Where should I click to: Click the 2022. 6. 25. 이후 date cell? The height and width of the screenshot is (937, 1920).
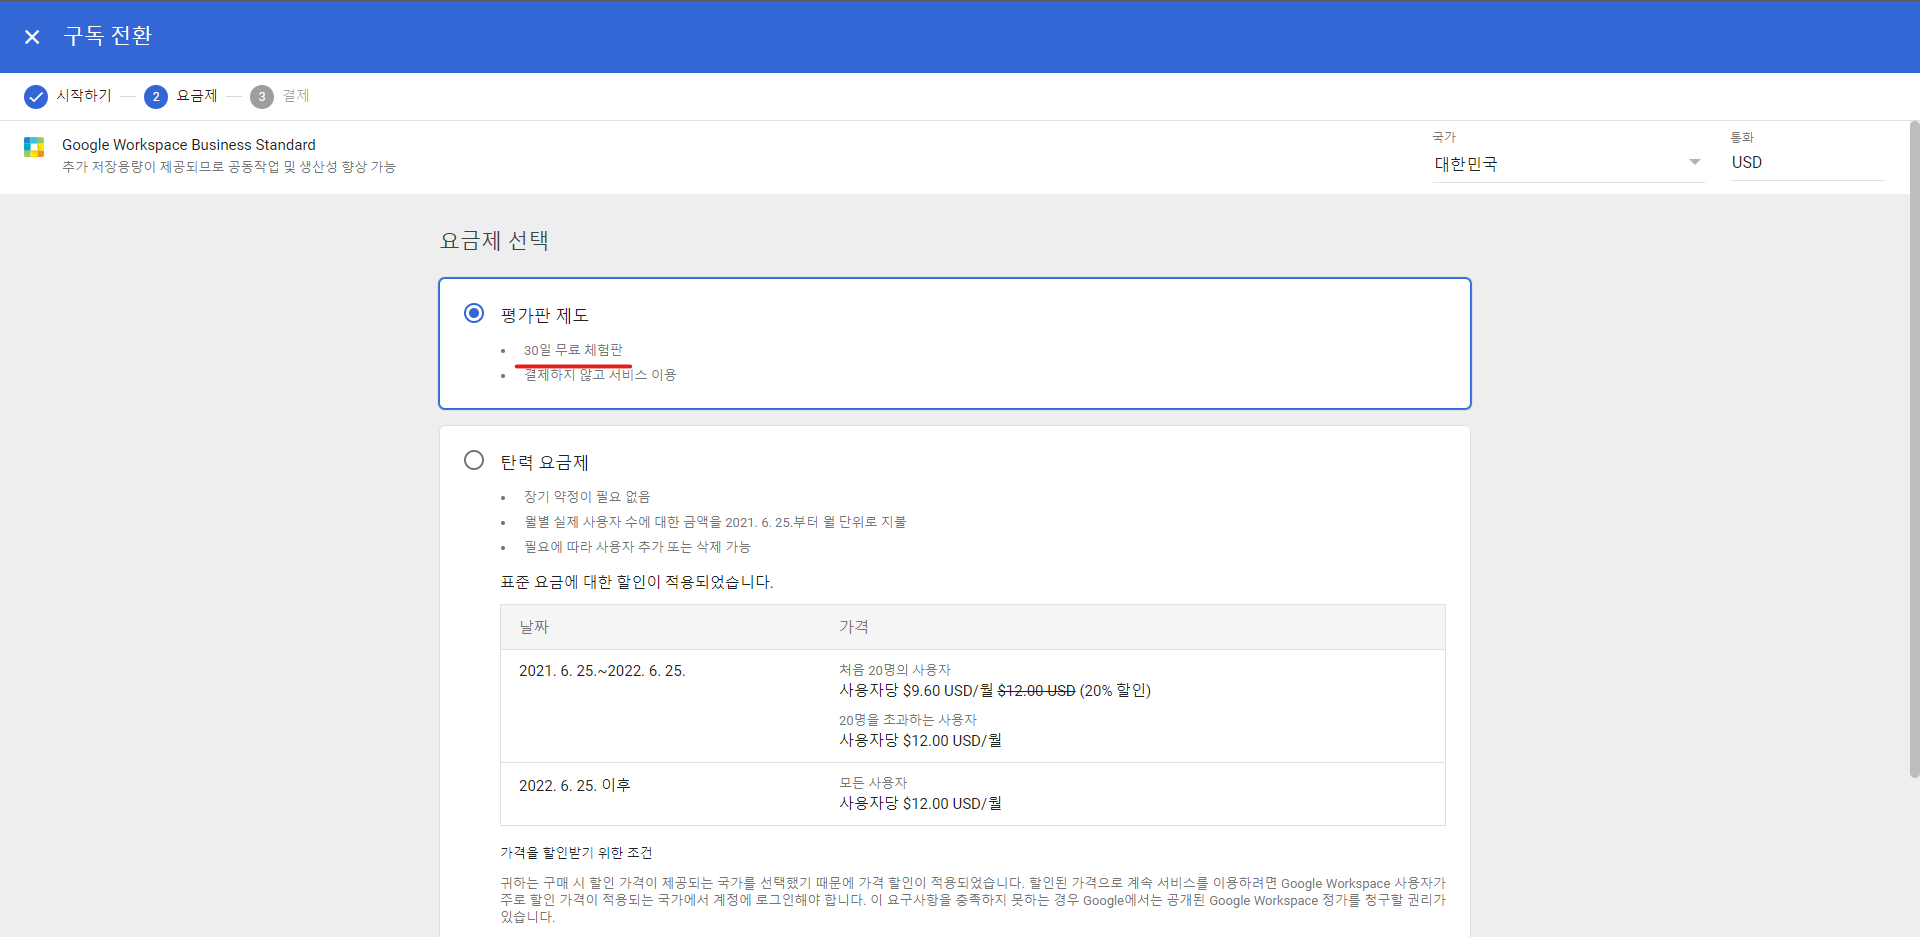(x=575, y=785)
